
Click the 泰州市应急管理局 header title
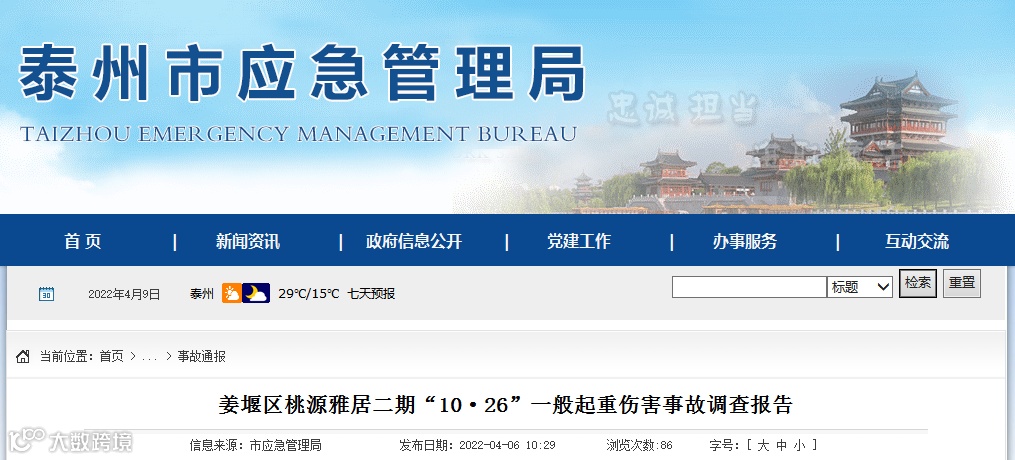tap(302, 74)
